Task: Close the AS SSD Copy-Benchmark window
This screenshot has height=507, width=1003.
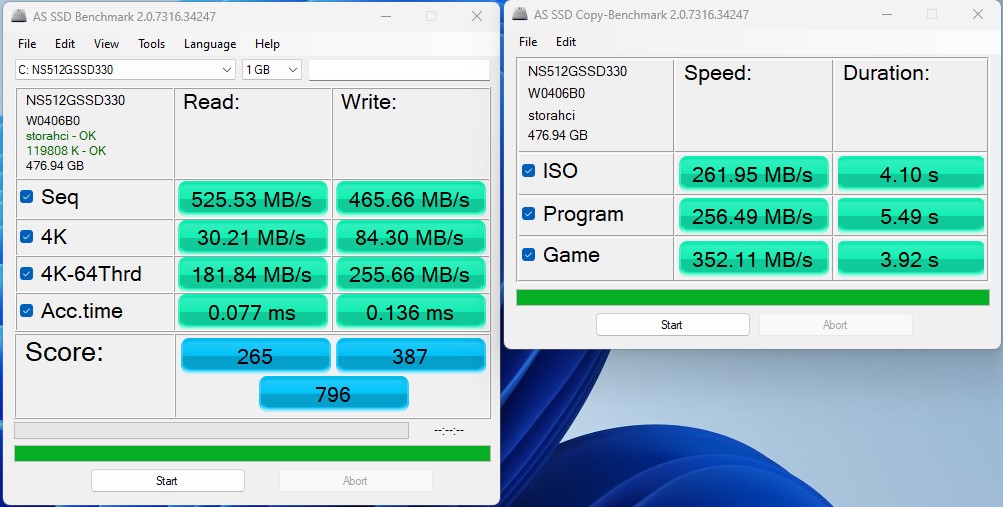Action: [x=977, y=14]
